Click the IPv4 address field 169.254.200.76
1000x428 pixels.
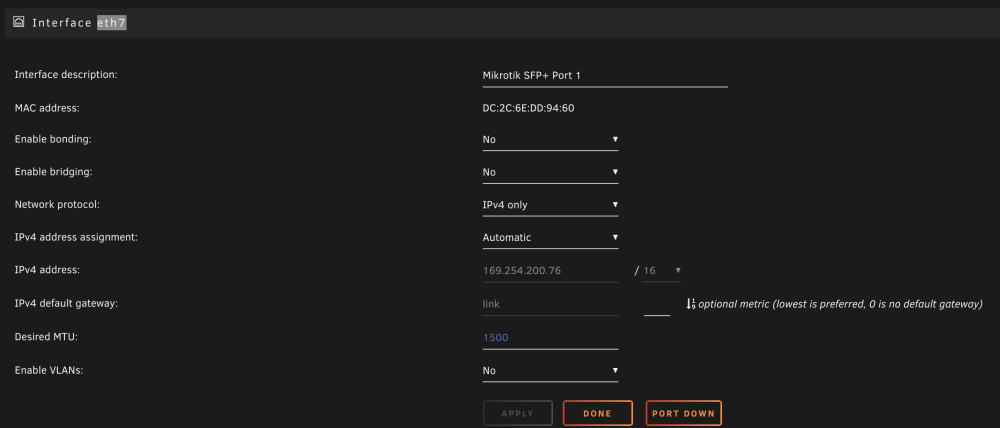(550, 271)
